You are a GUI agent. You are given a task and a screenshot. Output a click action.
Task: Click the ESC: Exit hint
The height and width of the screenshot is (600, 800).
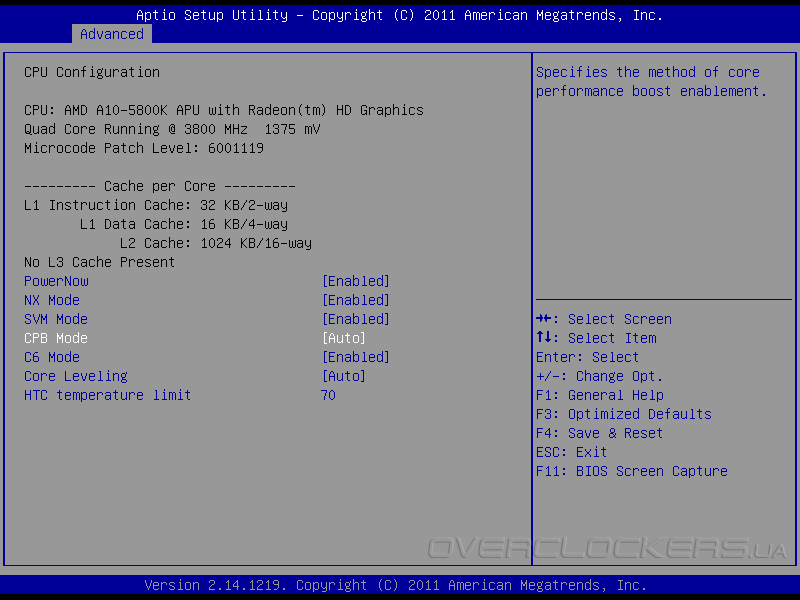(571, 453)
